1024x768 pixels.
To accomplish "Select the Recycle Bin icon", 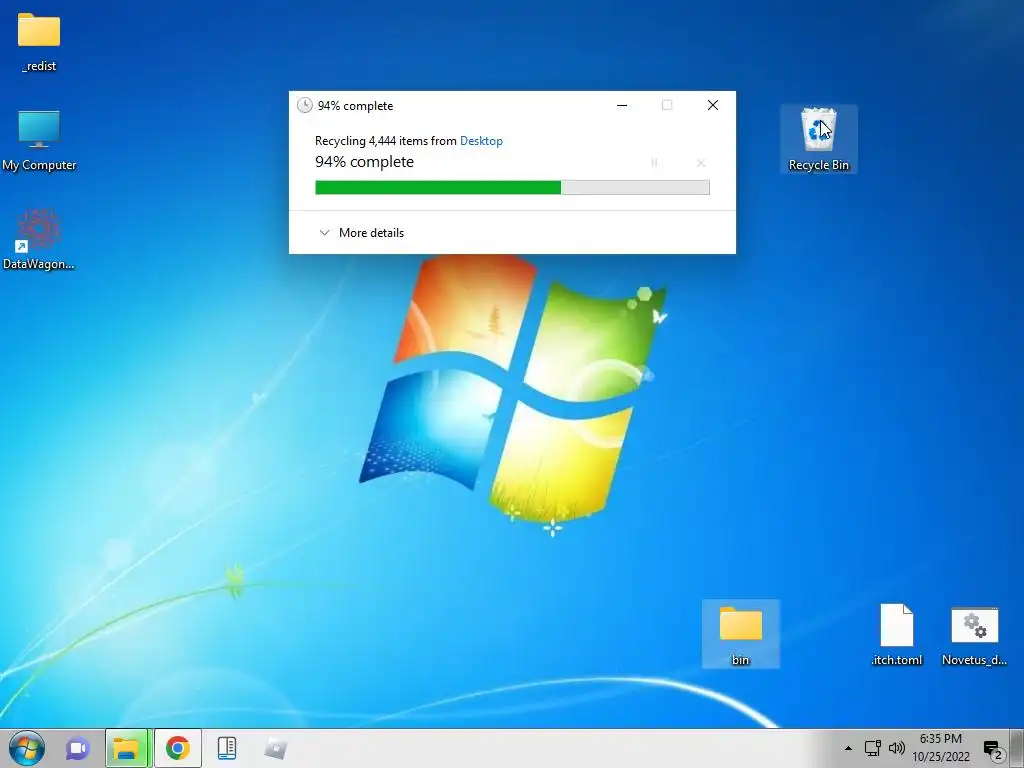I will point(819,139).
